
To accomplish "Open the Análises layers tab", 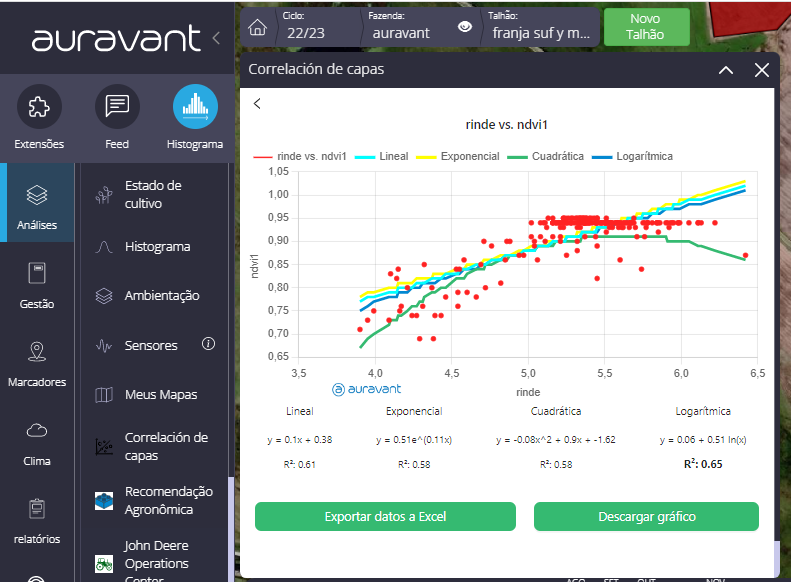I will (37, 203).
